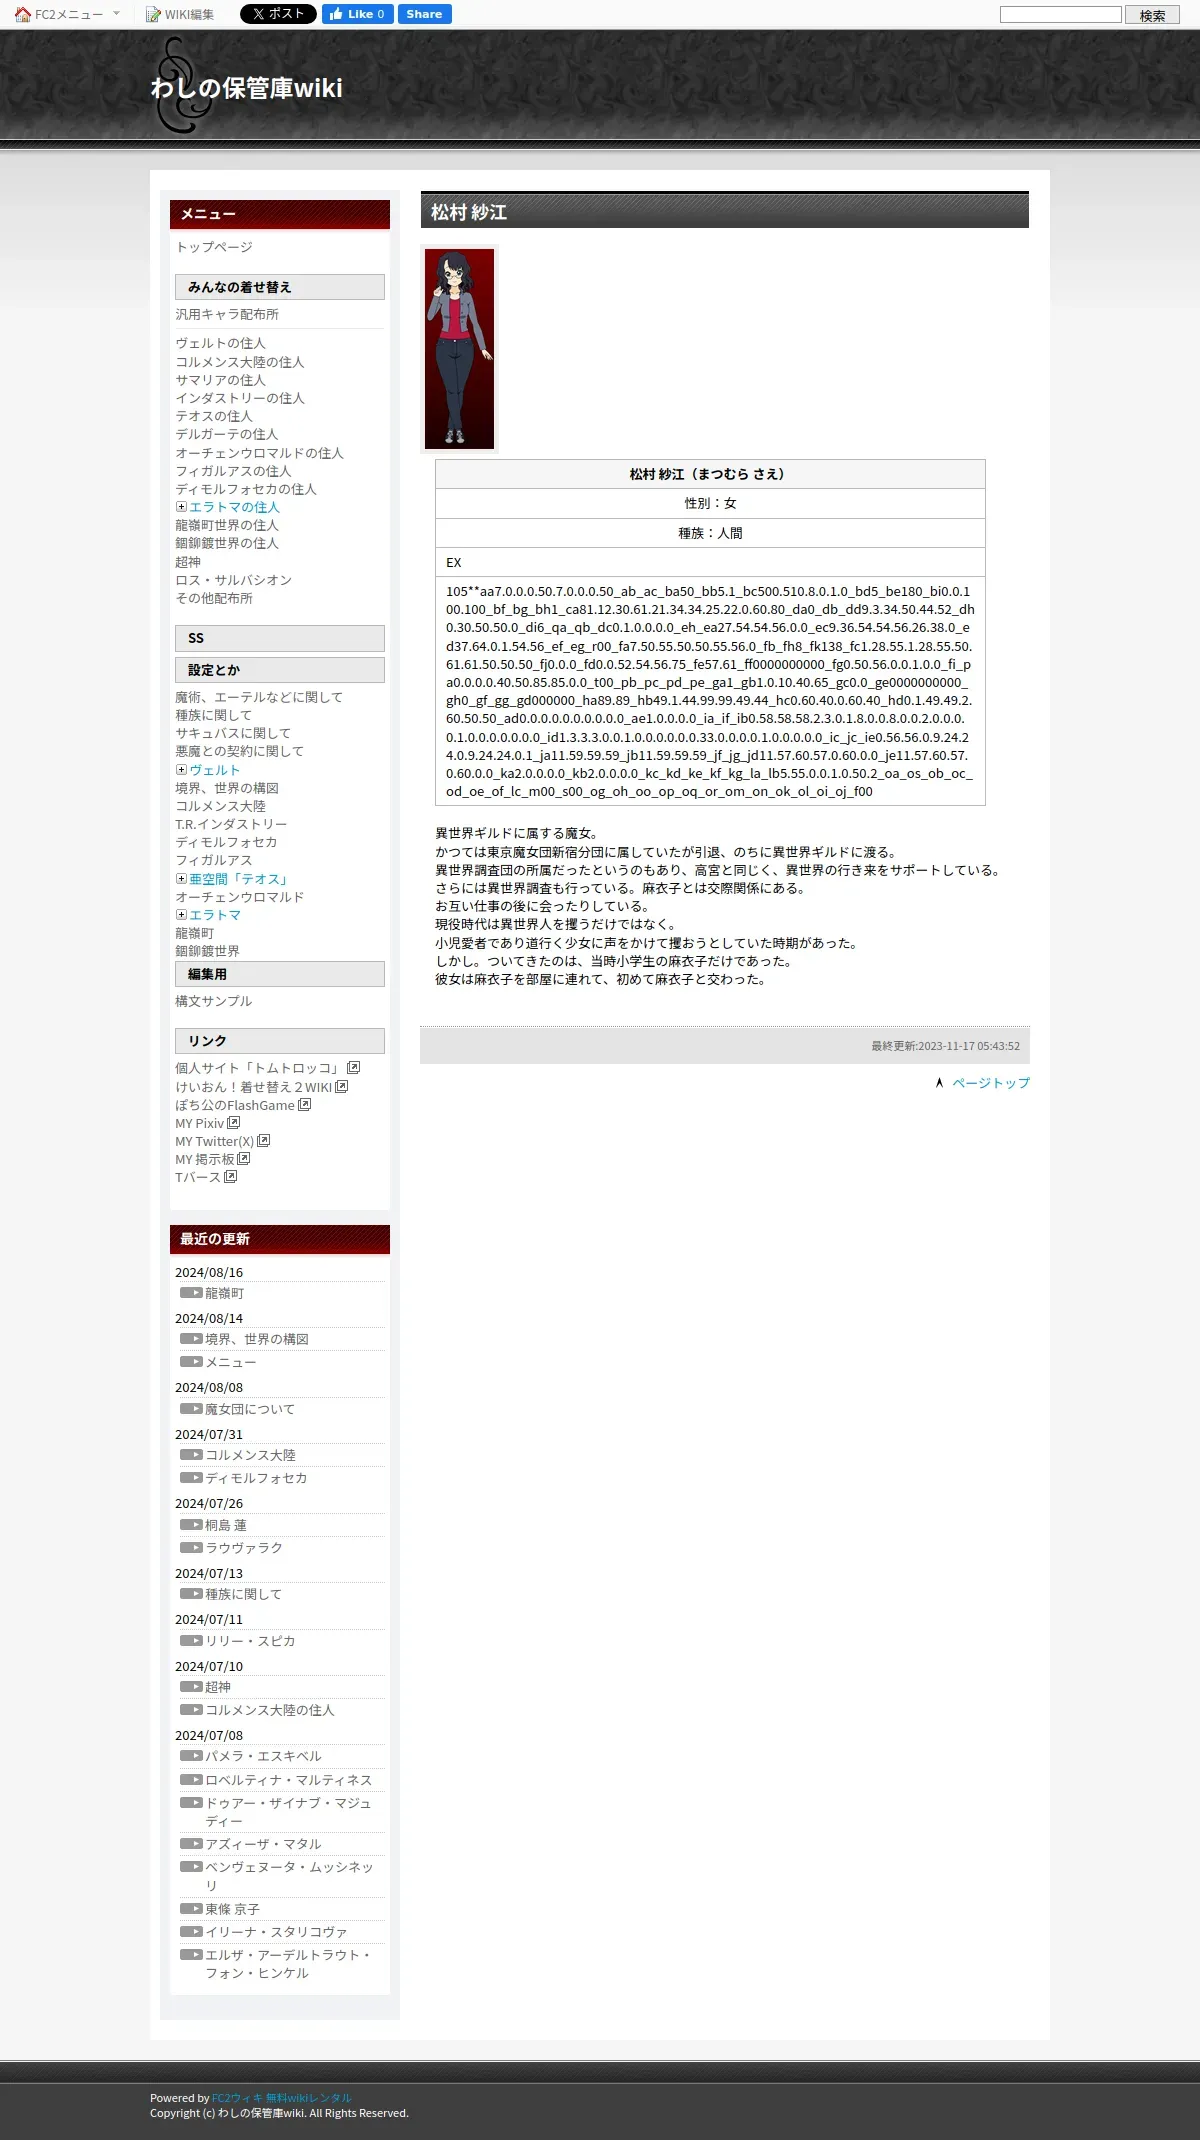Open the わしの保管庫wiki site title
1200x2140 pixels.
coord(247,88)
